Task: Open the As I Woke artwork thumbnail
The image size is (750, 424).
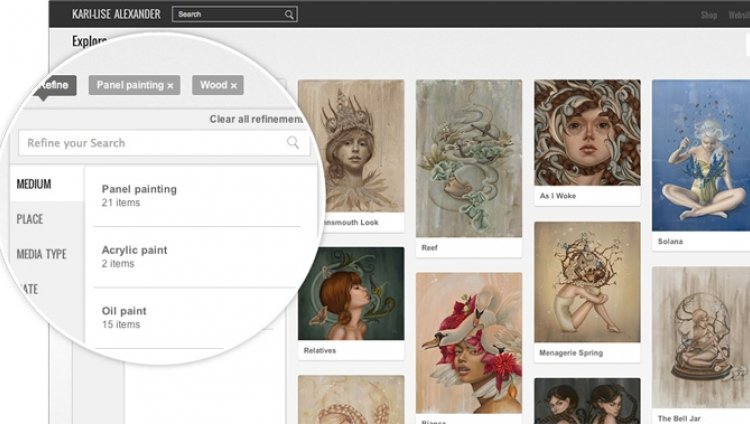Action: click(587, 133)
